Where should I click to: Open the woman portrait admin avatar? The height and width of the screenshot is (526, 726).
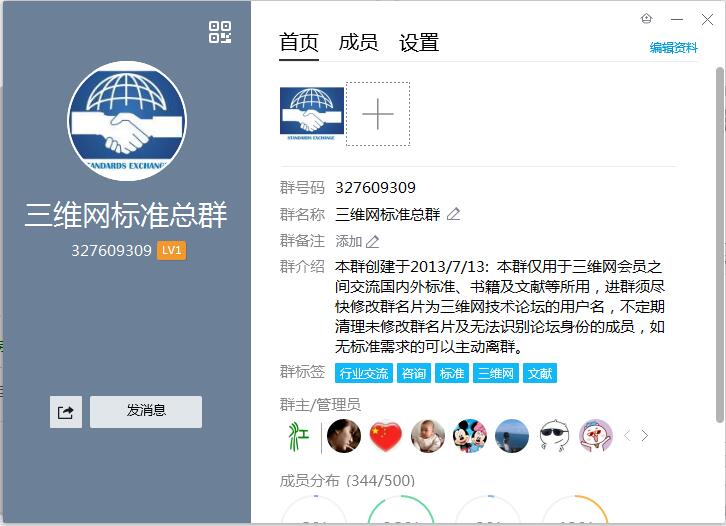(344, 436)
